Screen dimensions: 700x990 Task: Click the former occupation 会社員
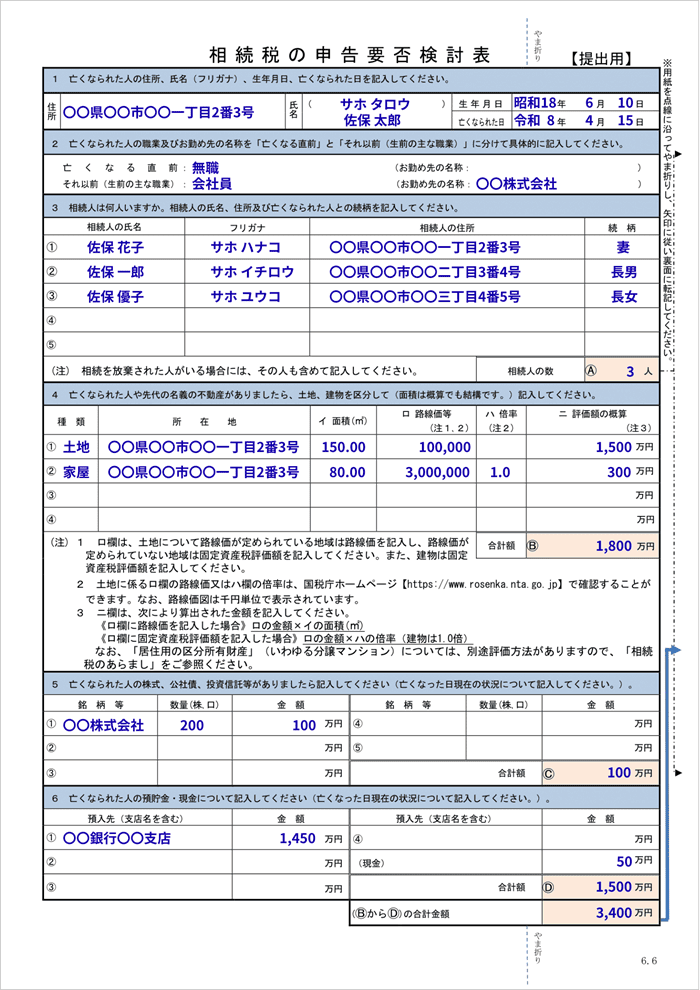211,184
